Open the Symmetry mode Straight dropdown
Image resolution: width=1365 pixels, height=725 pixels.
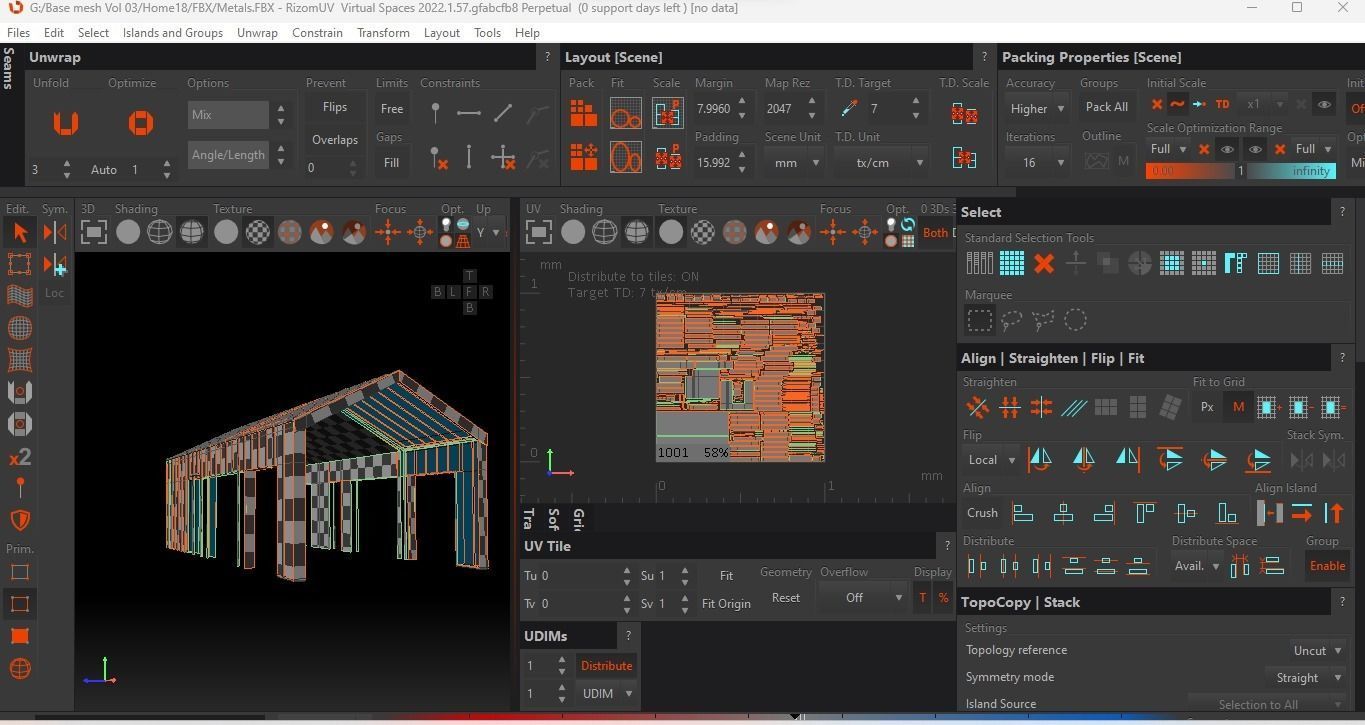[x=1306, y=677]
